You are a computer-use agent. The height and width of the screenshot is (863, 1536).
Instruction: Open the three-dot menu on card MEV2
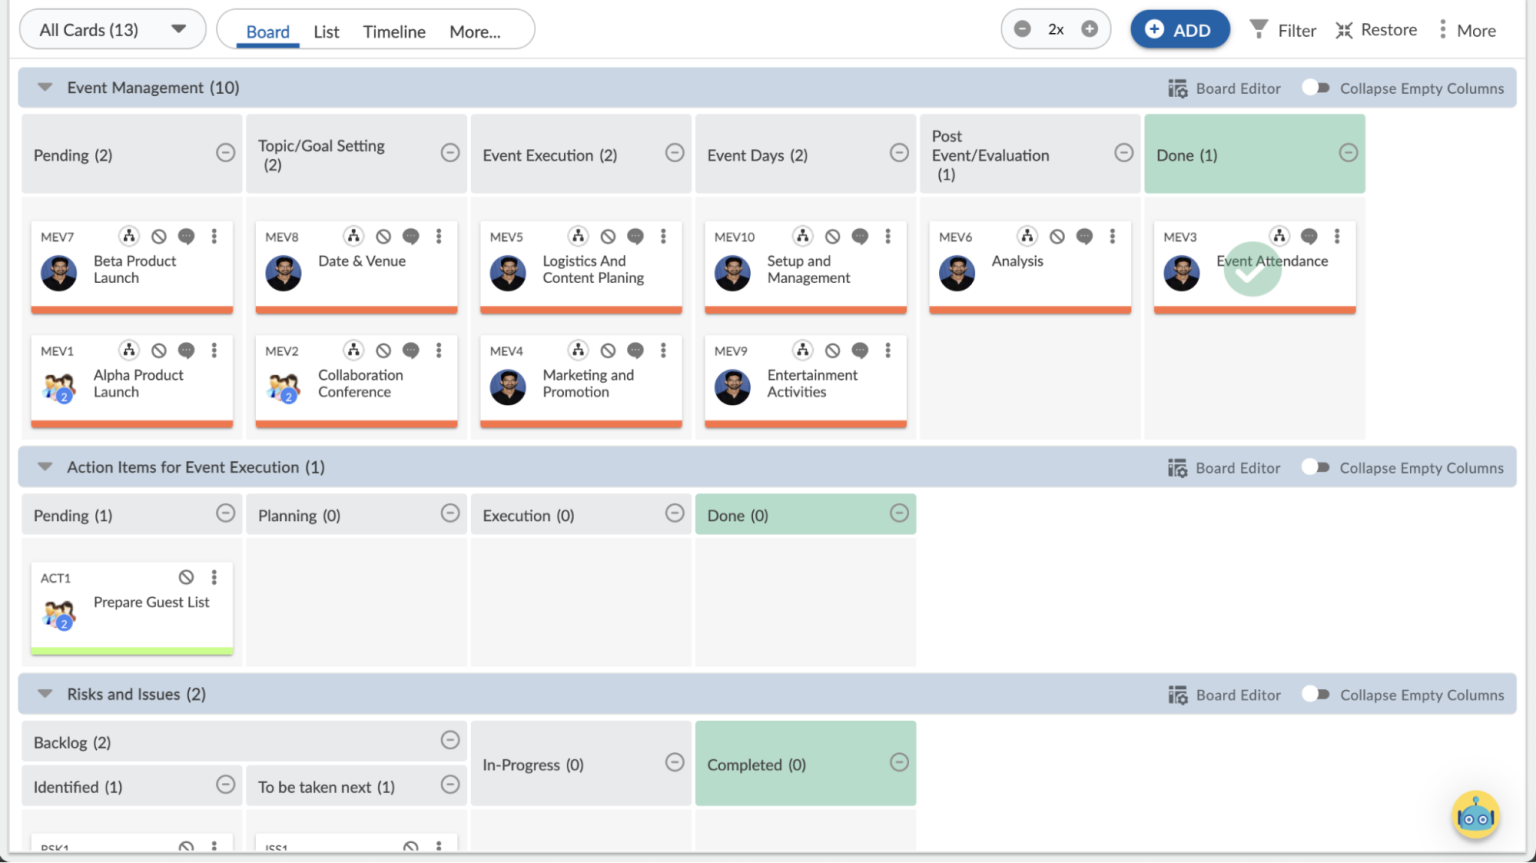pos(439,350)
